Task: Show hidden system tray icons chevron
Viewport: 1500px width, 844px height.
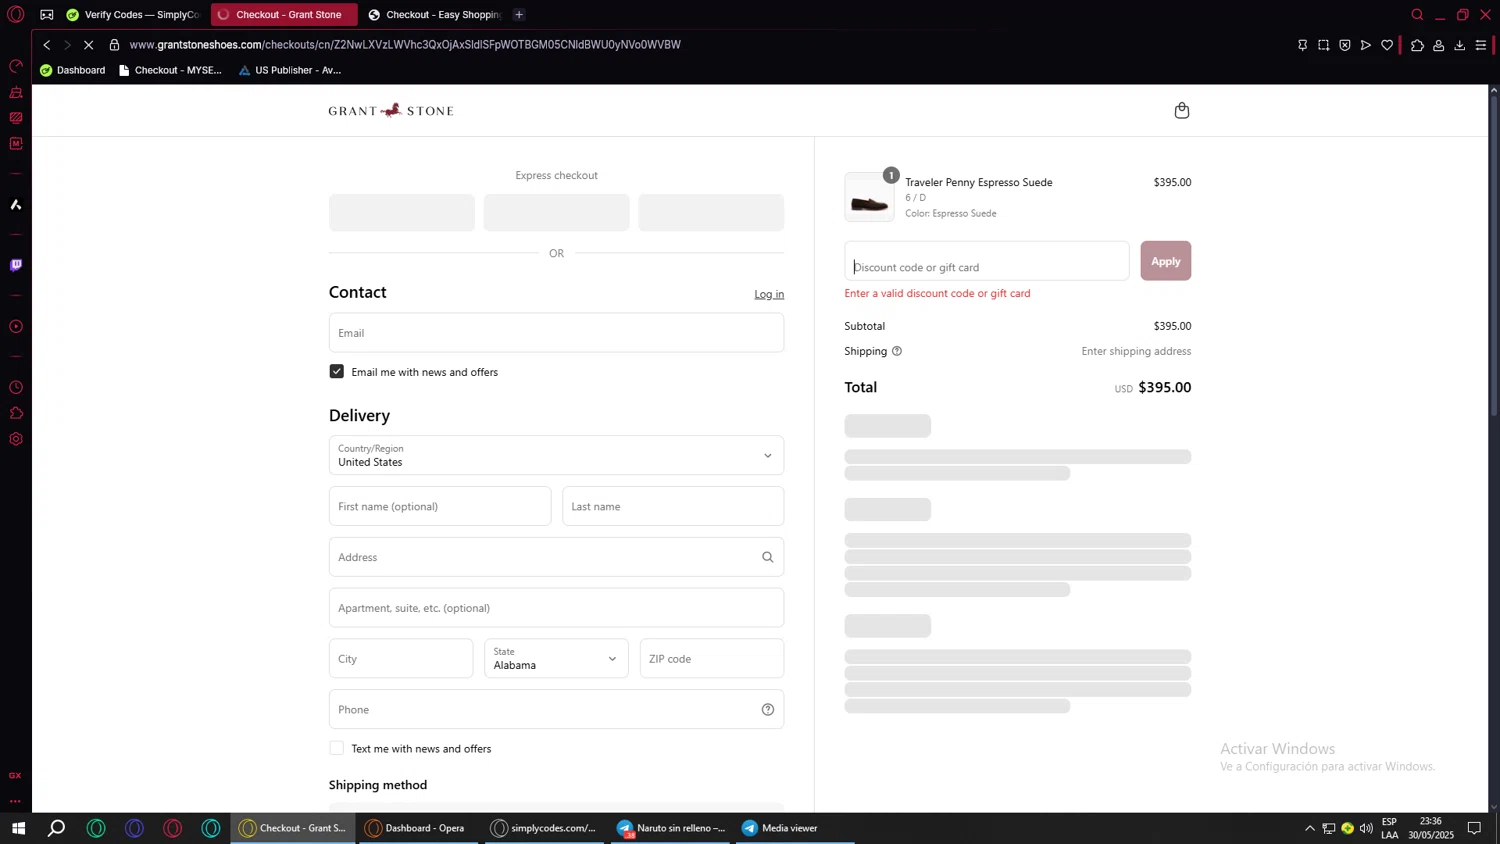Action: (1309, 828)
